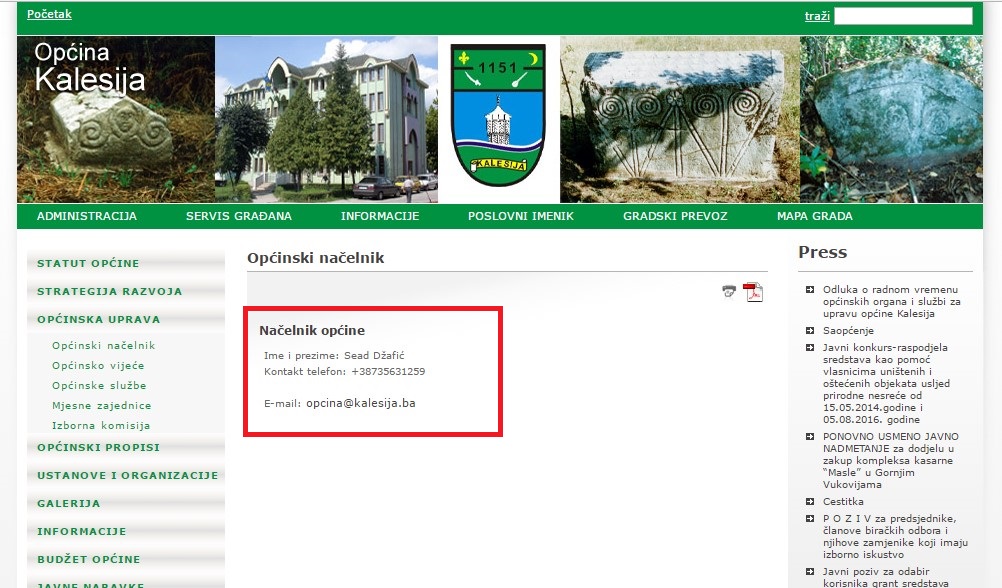Viewport: 1002px width, 588px height.
Task: Select GRADSKI PREVOZ in navigation bar
Action: [x=675, y=216]
